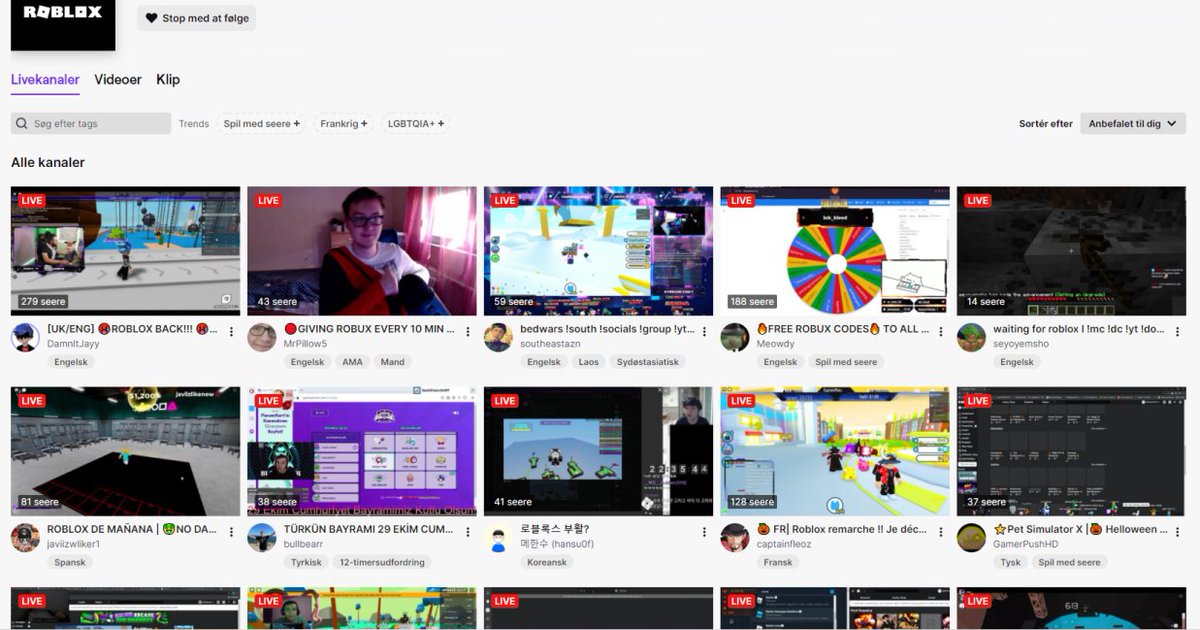
Task: Click the magnifier icon in tag search
Action: (22, 123)
